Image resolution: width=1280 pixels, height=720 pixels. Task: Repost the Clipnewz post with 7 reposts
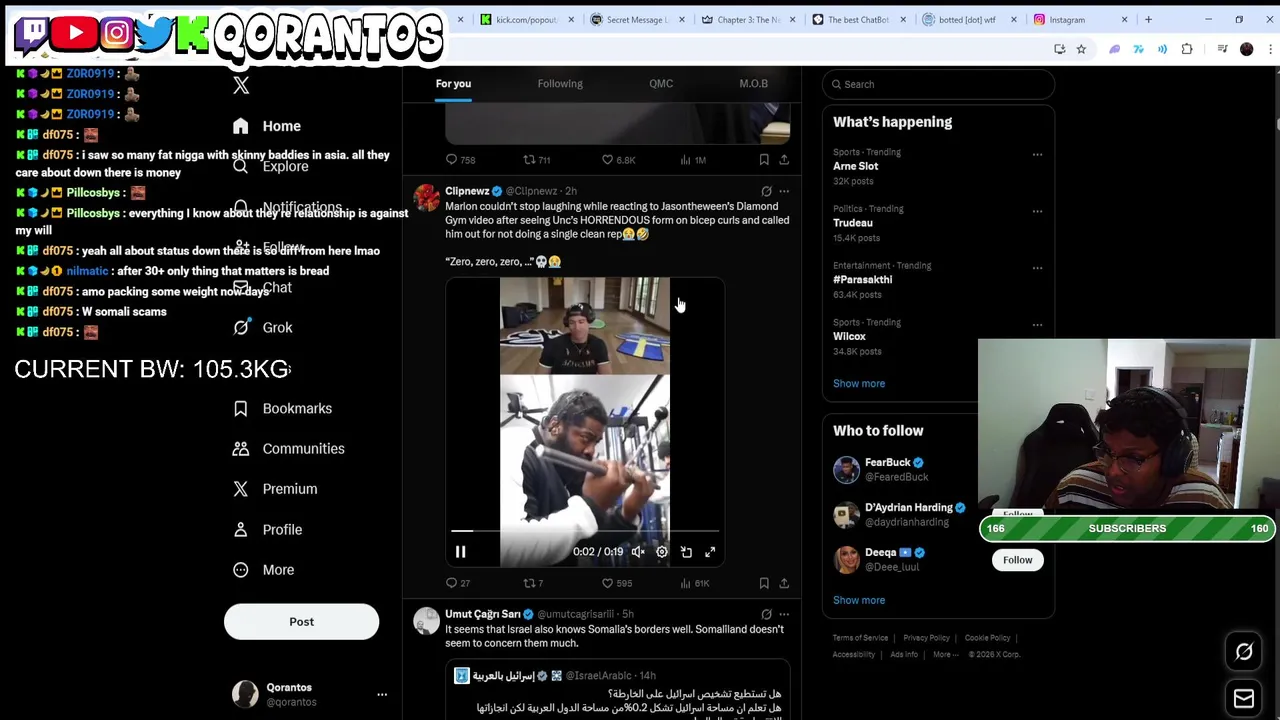pyautogui.click(x=533, y=583)
